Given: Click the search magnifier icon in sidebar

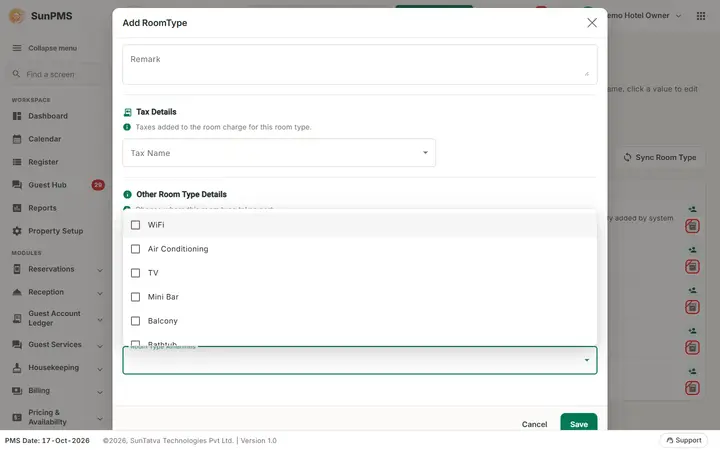Looking at the screenshot, I should click(x=17, y=74).
